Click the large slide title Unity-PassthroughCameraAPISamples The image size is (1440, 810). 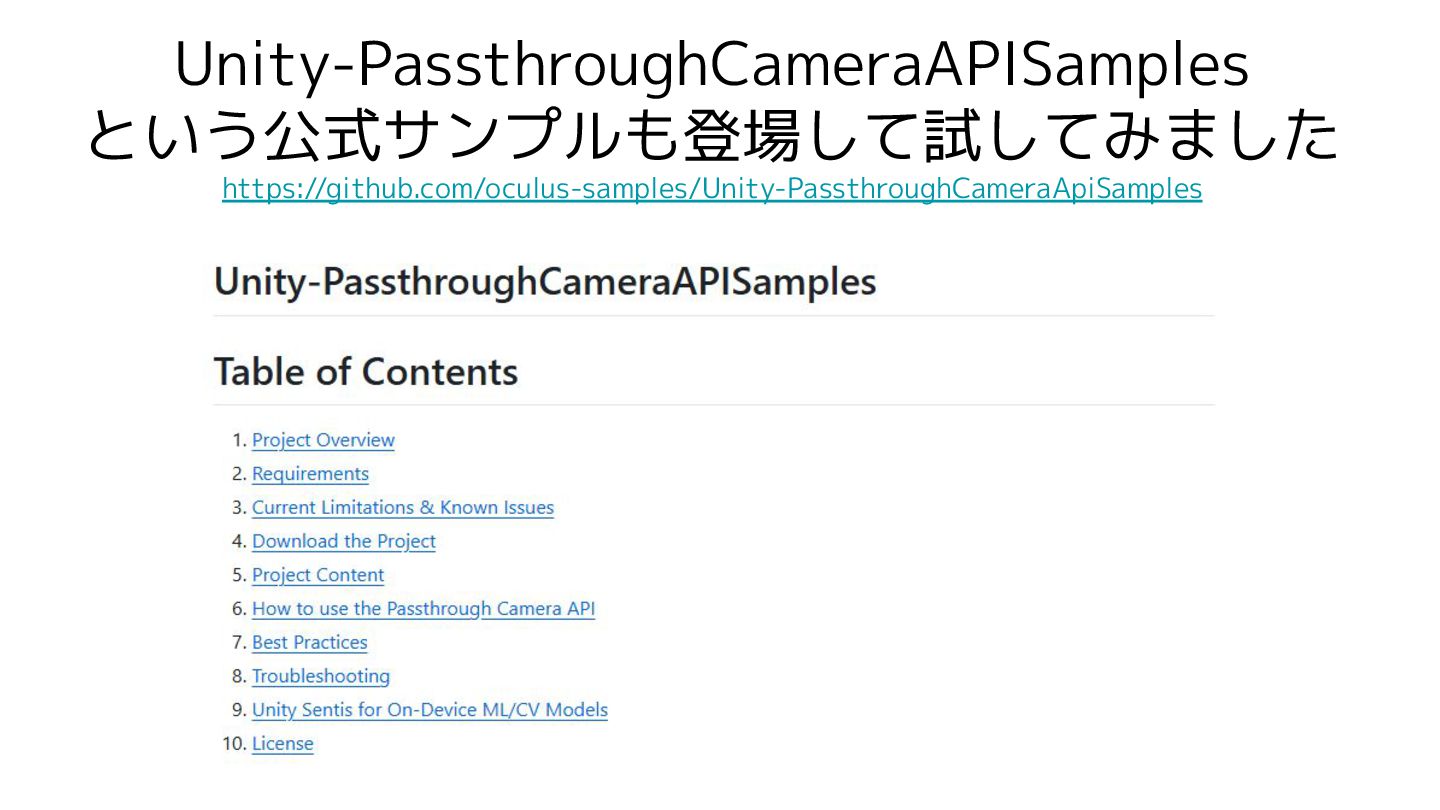(x=711, y=66)
